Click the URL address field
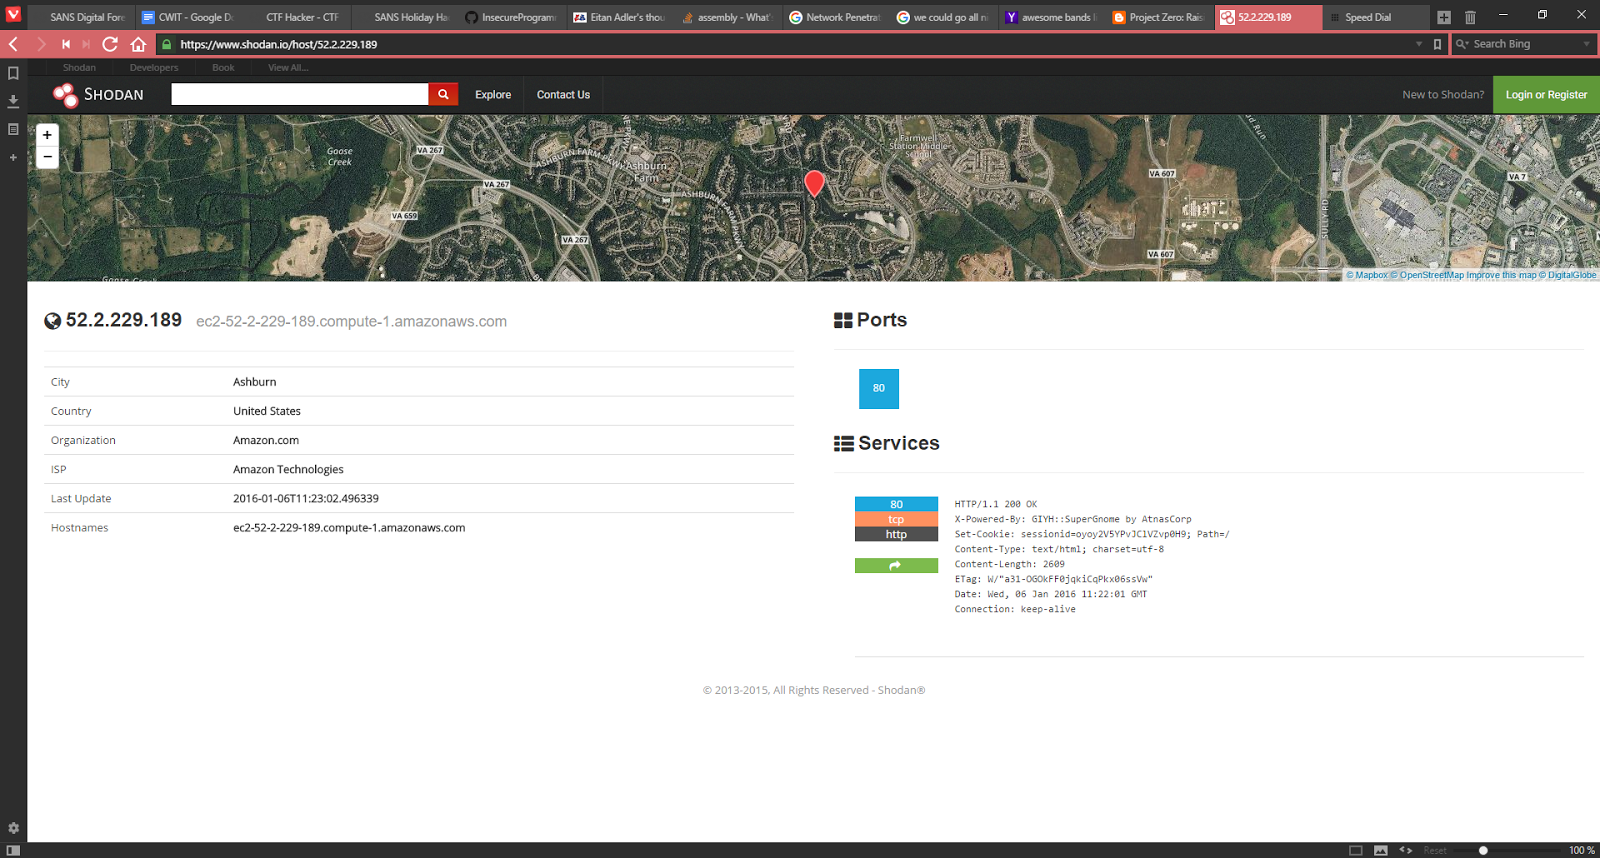 coord(790,44)
